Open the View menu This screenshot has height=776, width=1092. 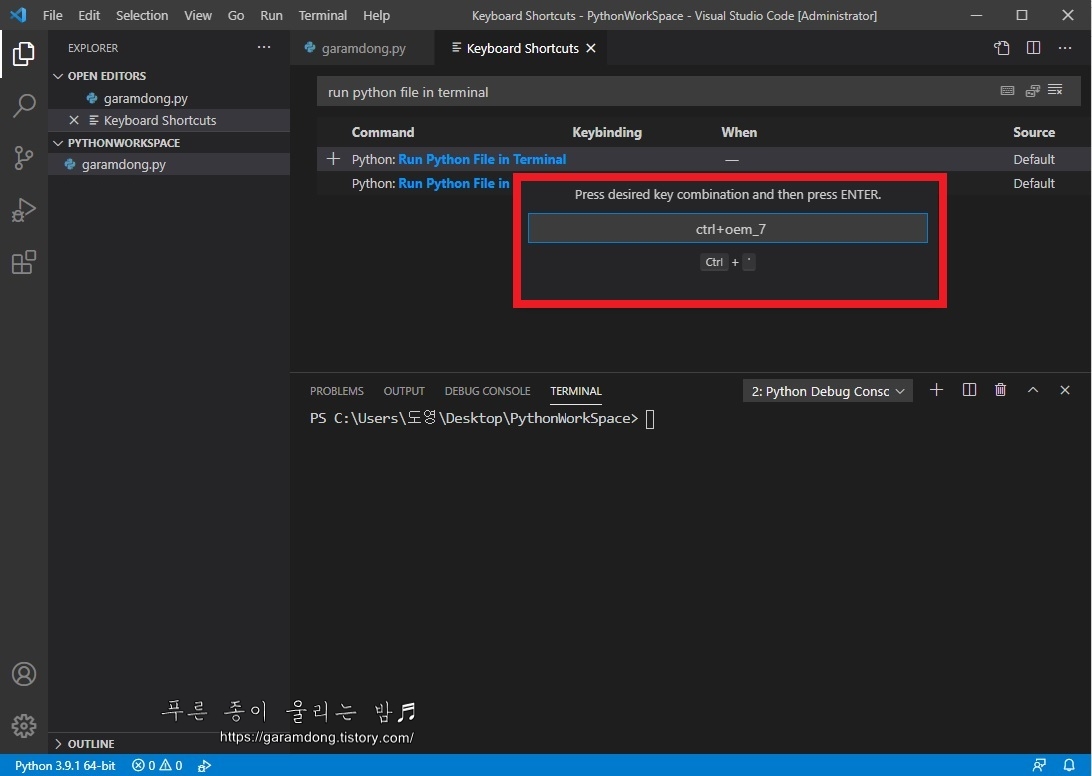pyautogui.click(x=198, y=15)
